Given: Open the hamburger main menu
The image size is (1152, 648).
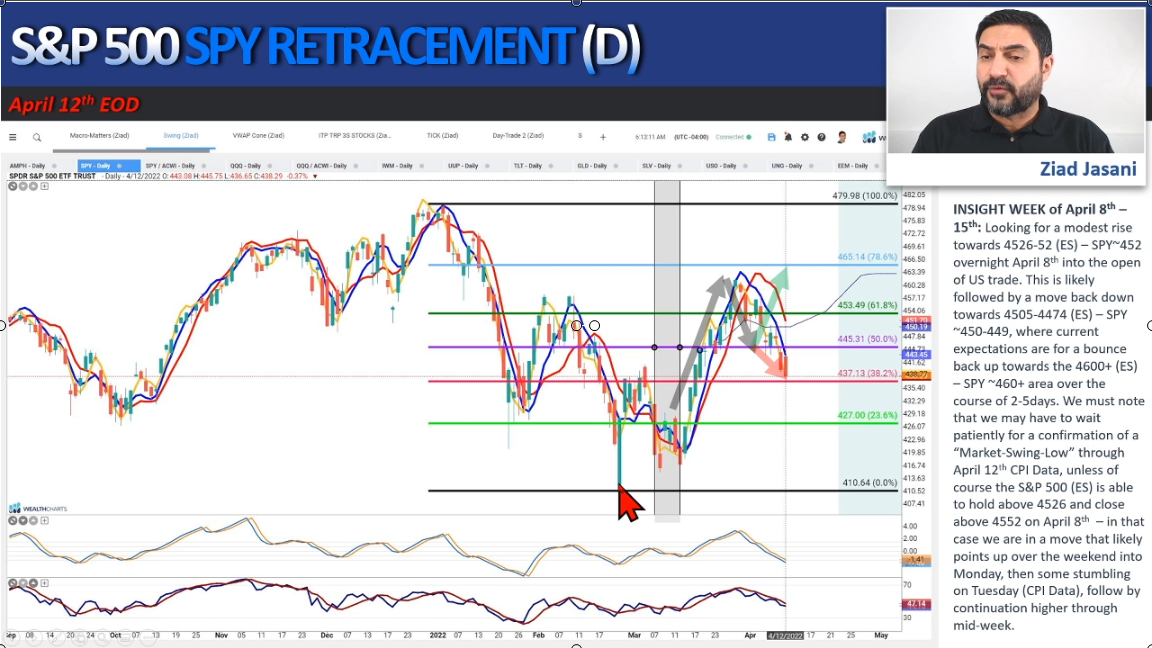Looking at the screenshot, I should point(12,137).
